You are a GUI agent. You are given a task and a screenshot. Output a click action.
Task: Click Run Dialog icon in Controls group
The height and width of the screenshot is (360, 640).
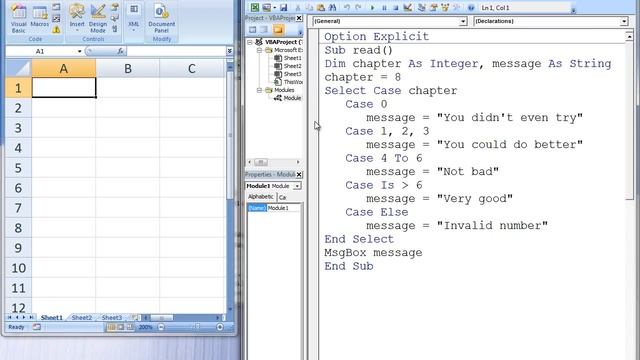coord(115,29)
